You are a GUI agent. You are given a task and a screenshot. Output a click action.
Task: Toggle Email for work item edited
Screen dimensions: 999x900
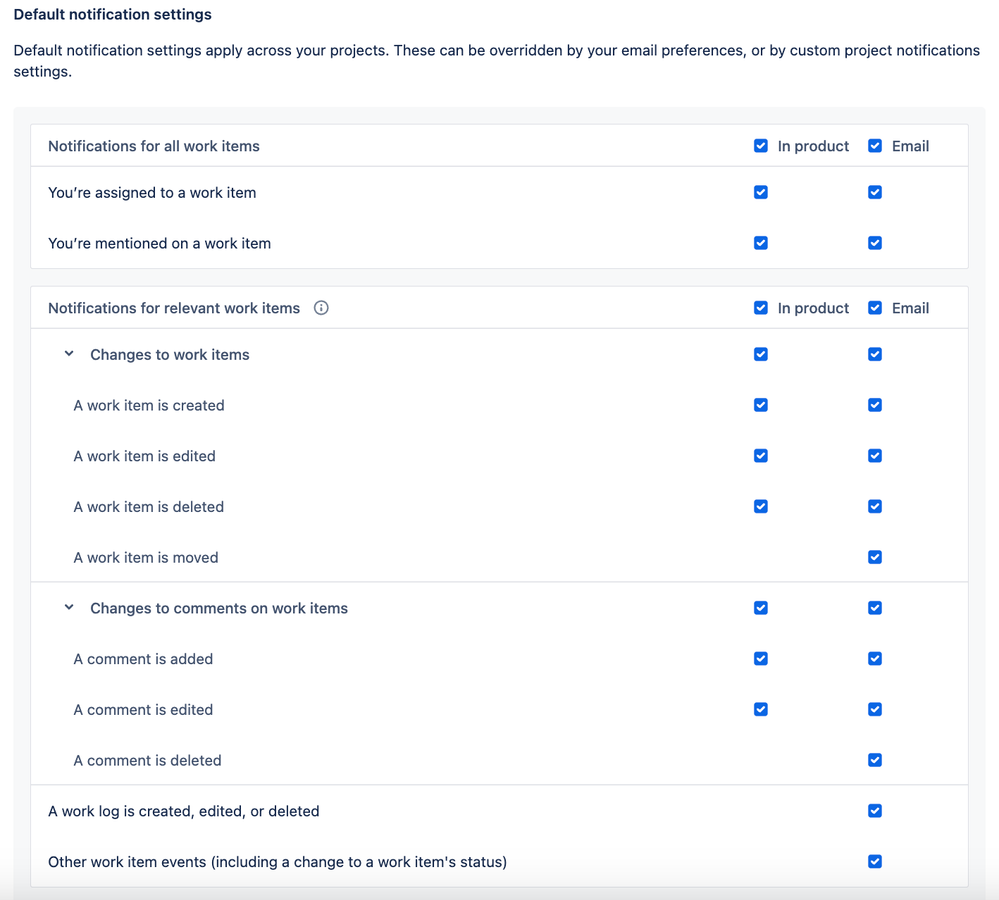(x=875, y=456)
